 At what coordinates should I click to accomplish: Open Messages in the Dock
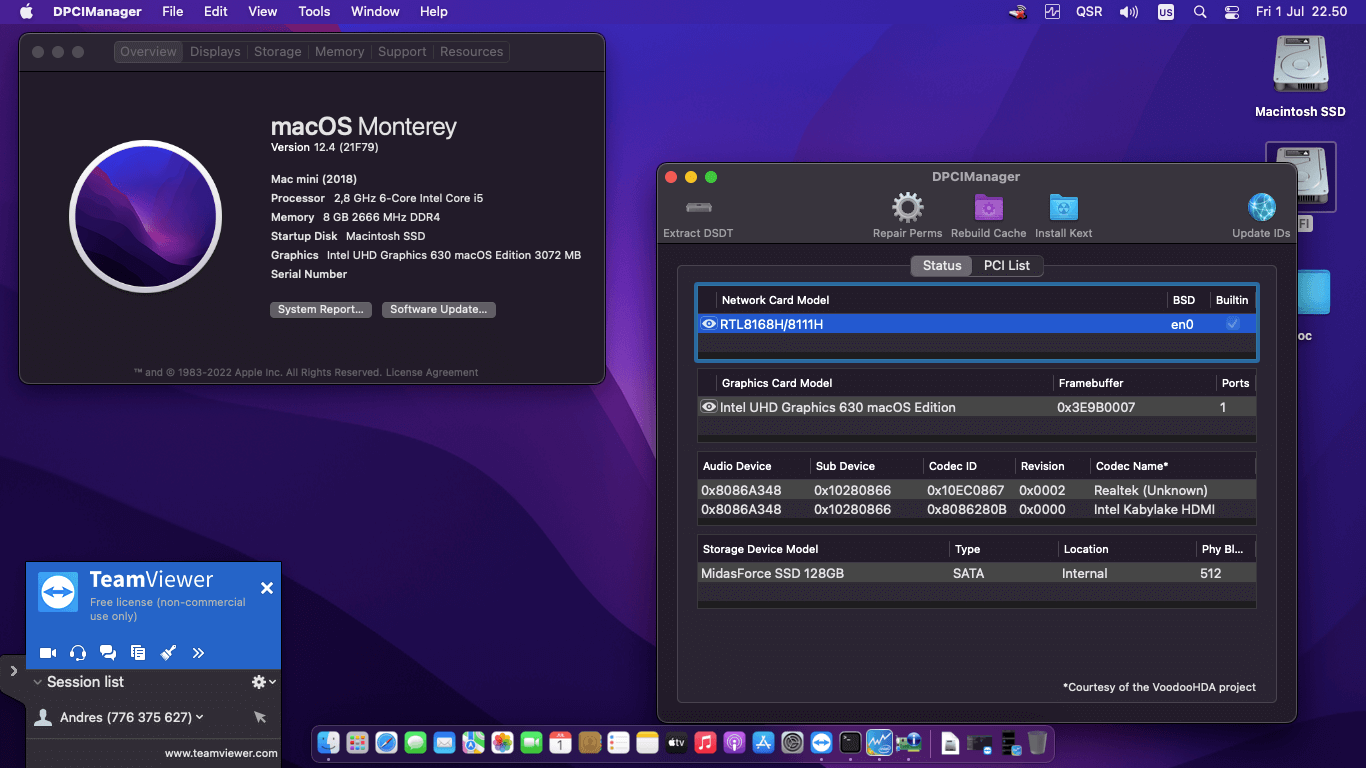click(415, 743)
